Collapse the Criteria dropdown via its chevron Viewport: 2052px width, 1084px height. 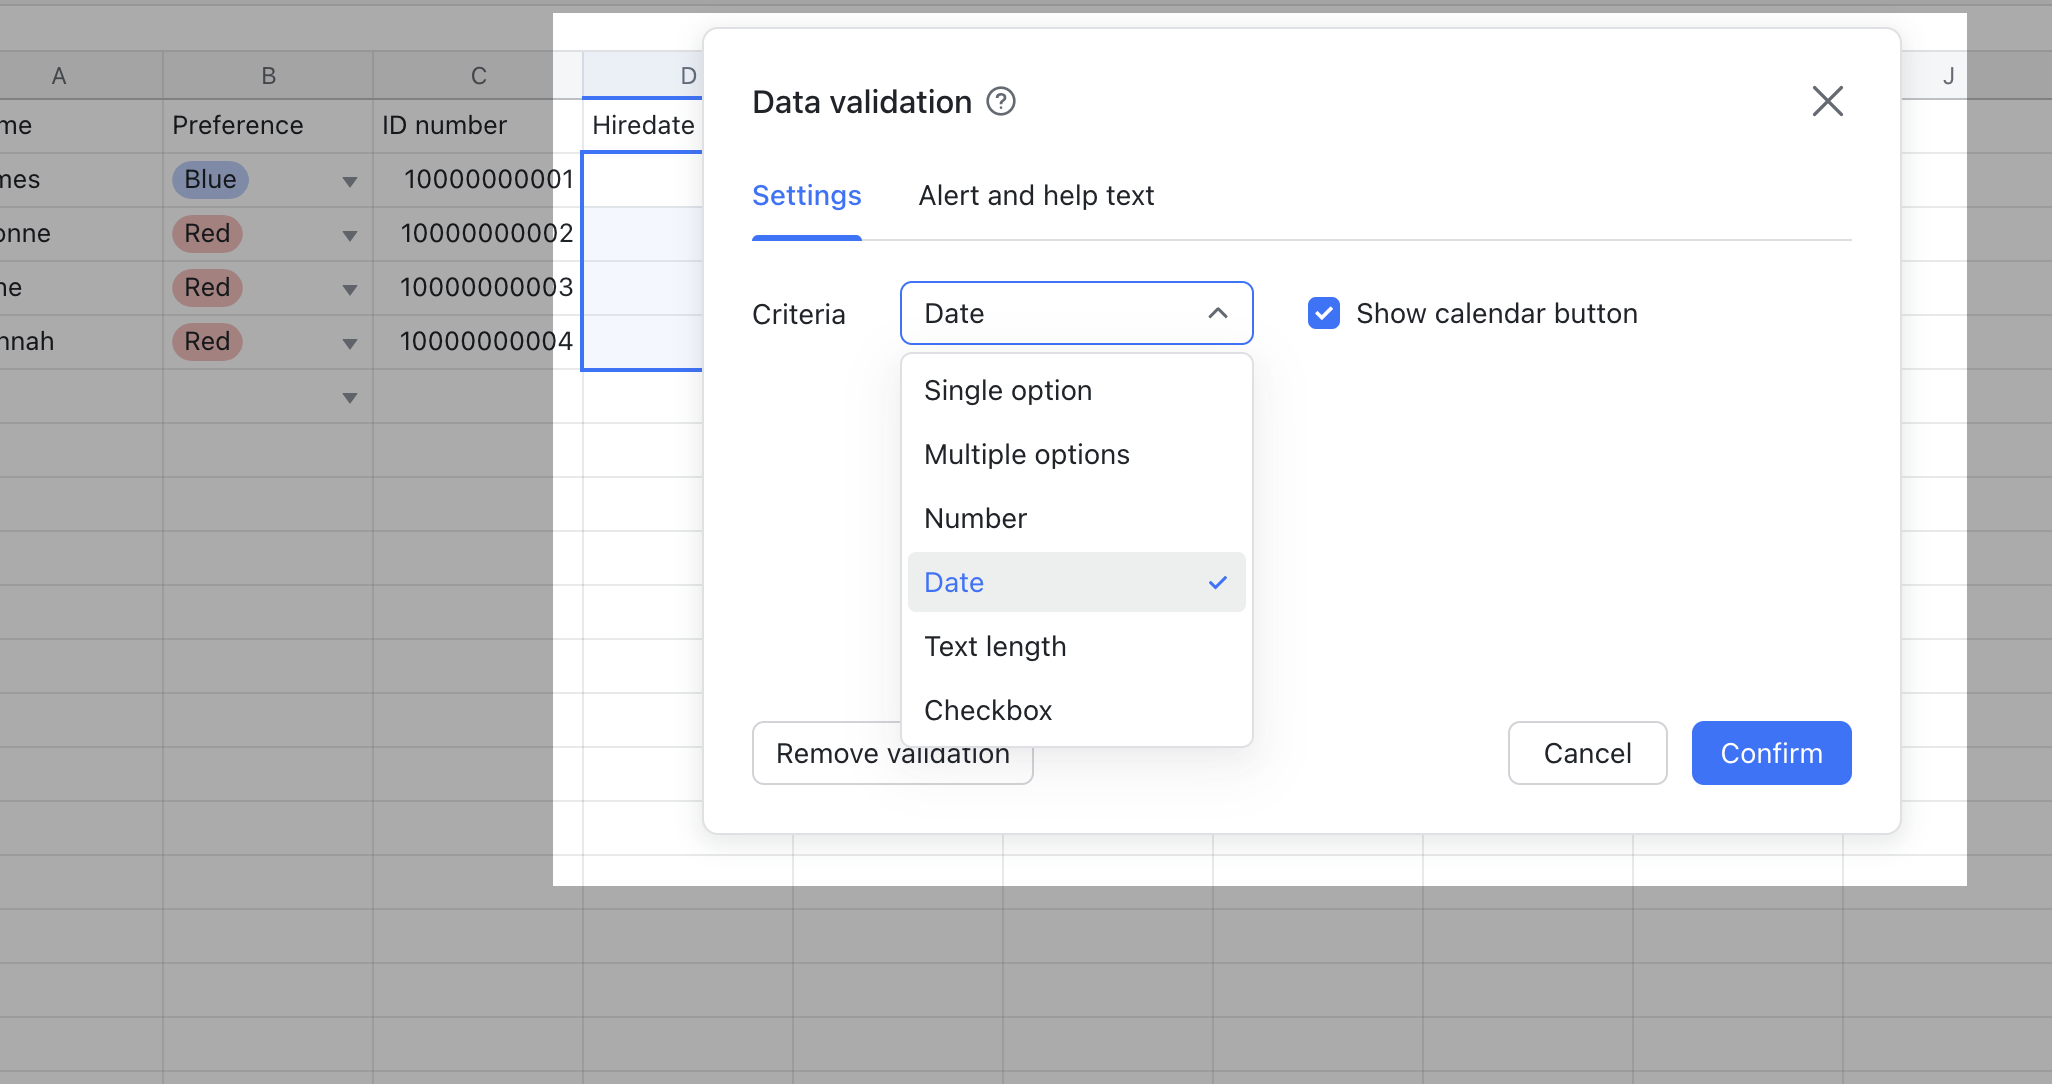1217,313
